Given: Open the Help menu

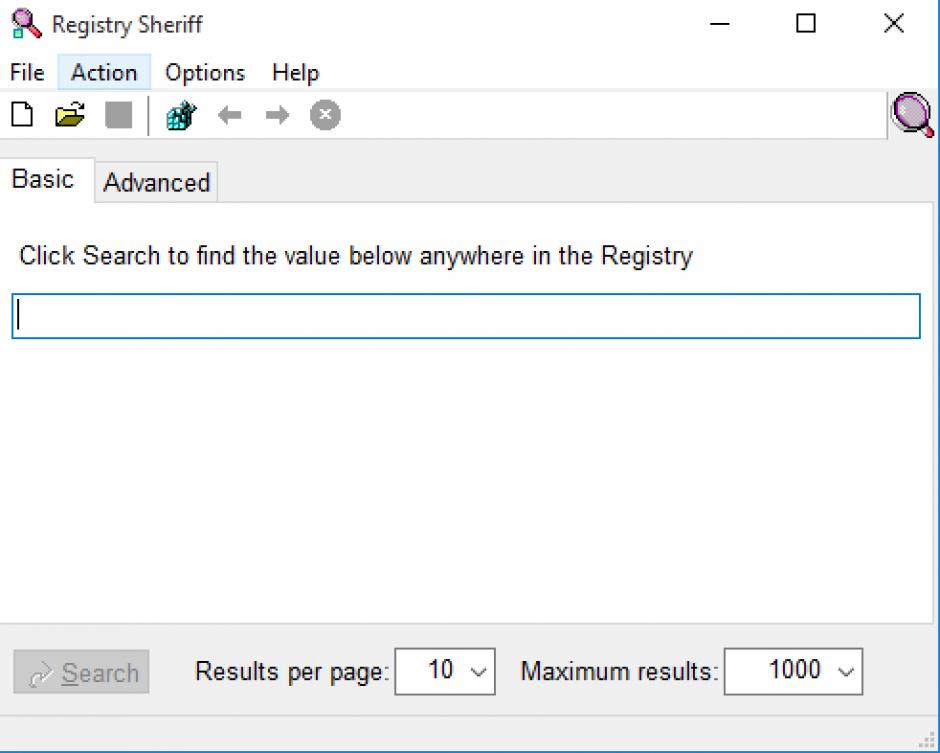Looking at the screenshot, I should (296, 73).
